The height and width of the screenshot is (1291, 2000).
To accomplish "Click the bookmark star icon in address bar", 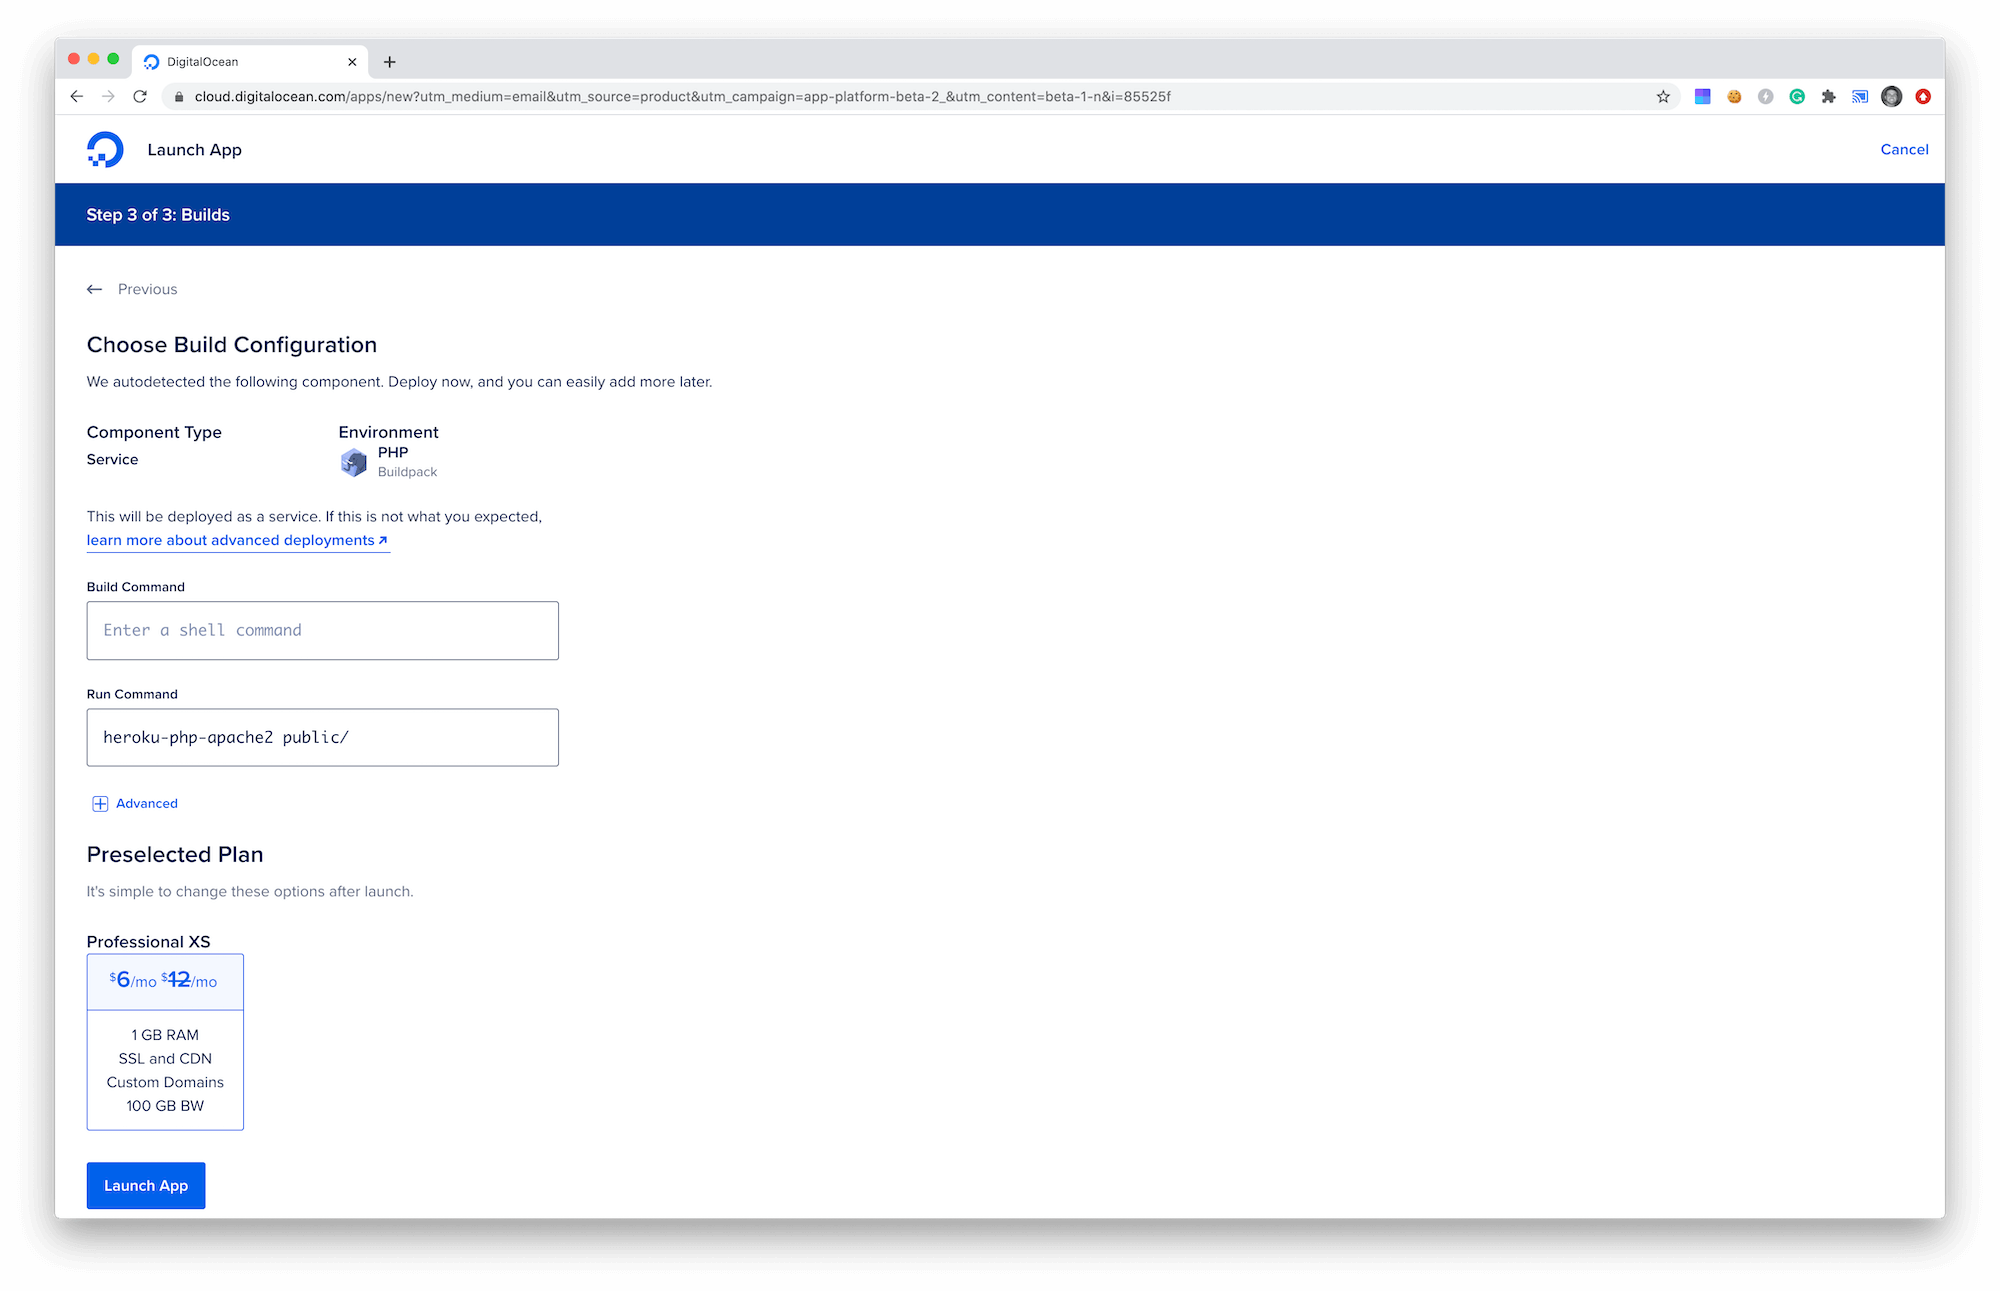I will 1663,96.
